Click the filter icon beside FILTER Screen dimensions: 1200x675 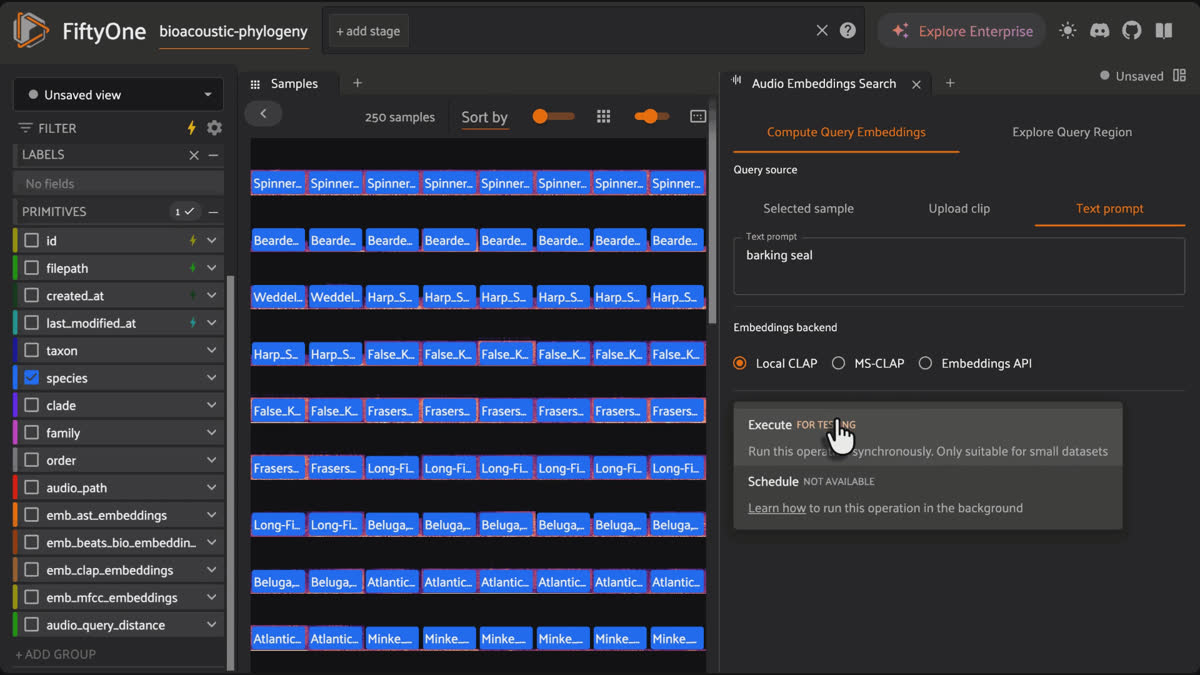[x=26, y=128]
